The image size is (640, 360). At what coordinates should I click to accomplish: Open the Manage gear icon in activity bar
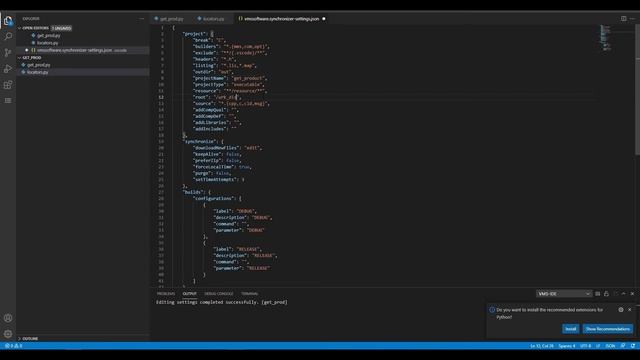(x=8, y=334)
